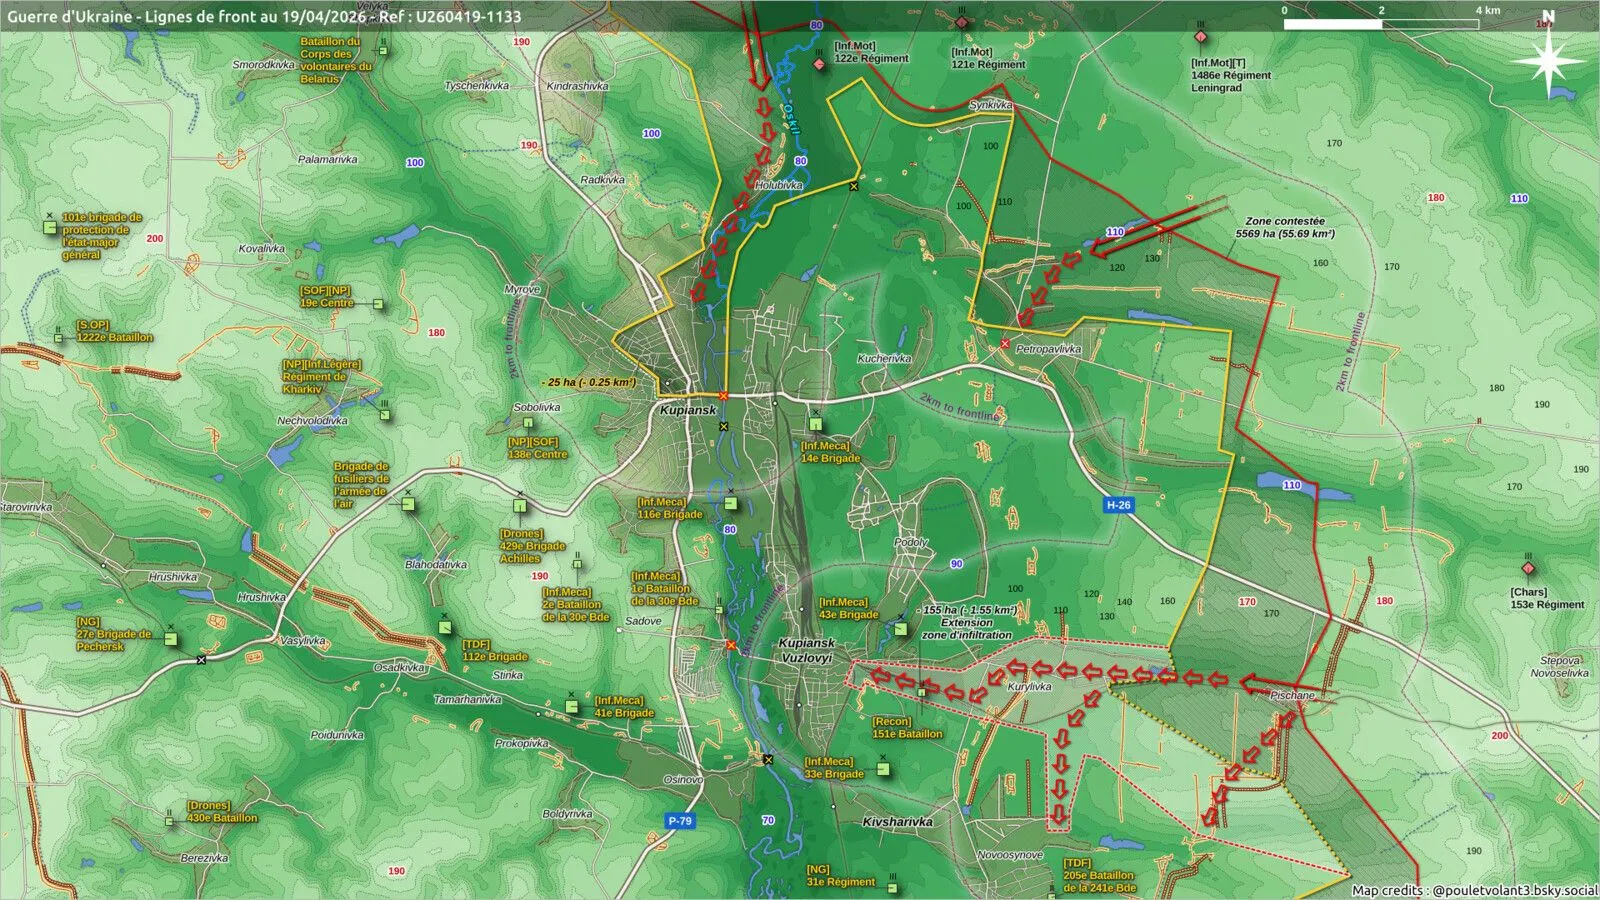Click the green unit square of 41e Brigade
Image resolution: width=1600 pixels, height=900 pixels.
[x=572, y=707]
